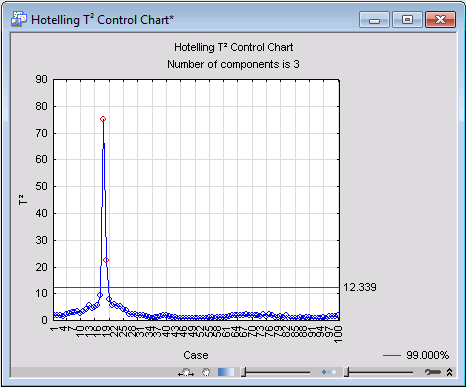Click the highest red outlier point near 75
The height and width of the screenshot is (387, 466).
coord(103,119)
